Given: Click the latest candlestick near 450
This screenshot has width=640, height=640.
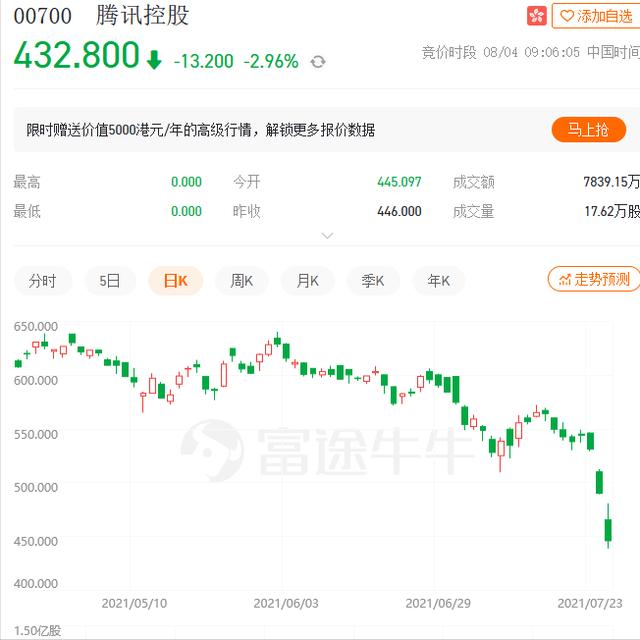Looking at the screenshot, I should pyautogui.click(x=608, y=528).
